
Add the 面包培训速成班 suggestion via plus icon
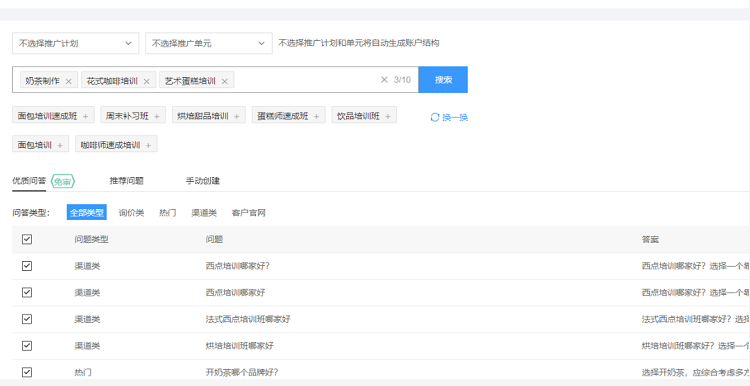pyautogui.click(x=86, y=116)
